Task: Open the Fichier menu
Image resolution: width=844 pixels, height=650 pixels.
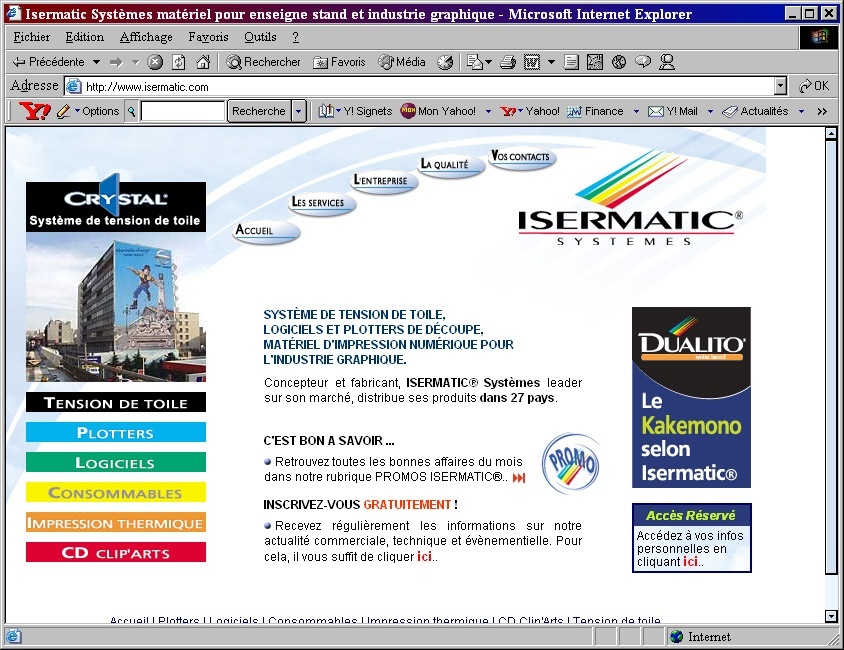Action: (x=32, y=37)
